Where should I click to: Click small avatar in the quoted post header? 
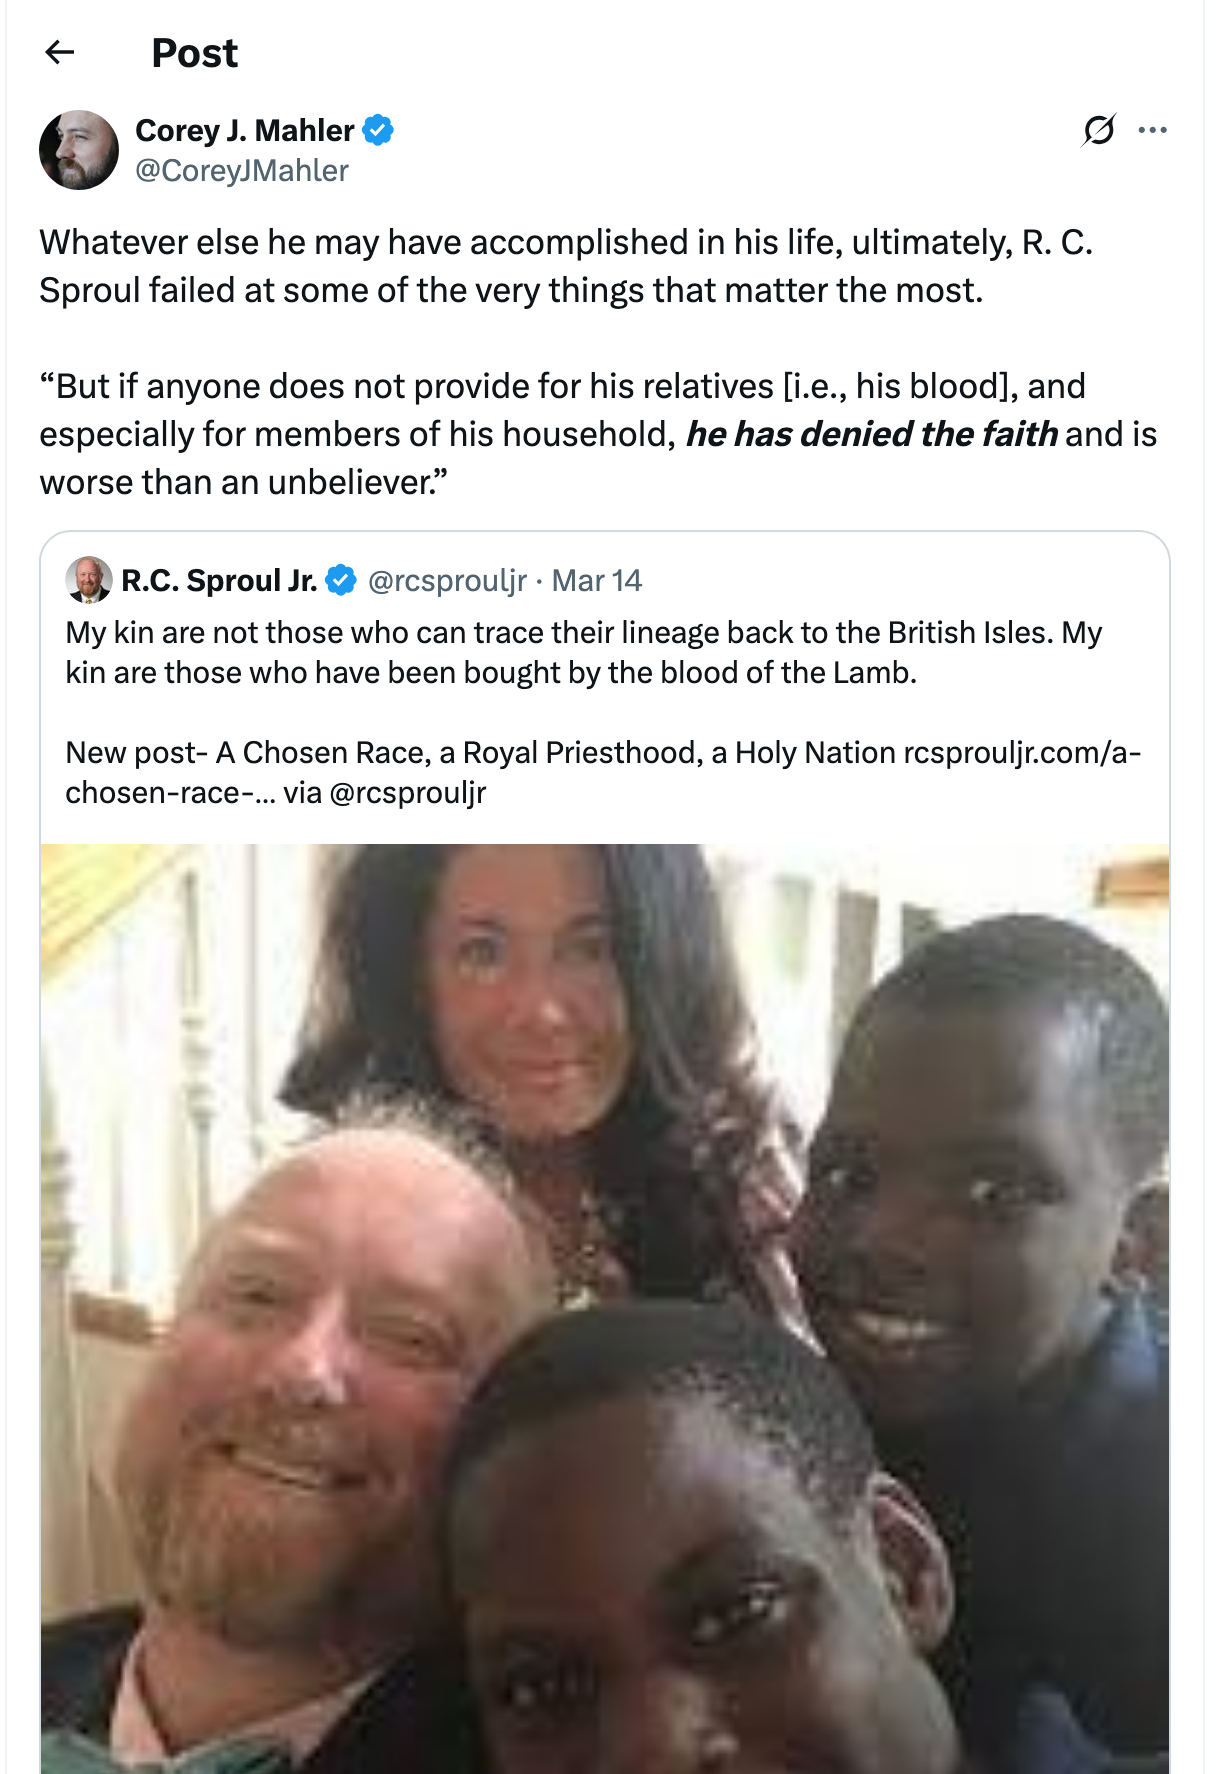click(x=88, y=580)
